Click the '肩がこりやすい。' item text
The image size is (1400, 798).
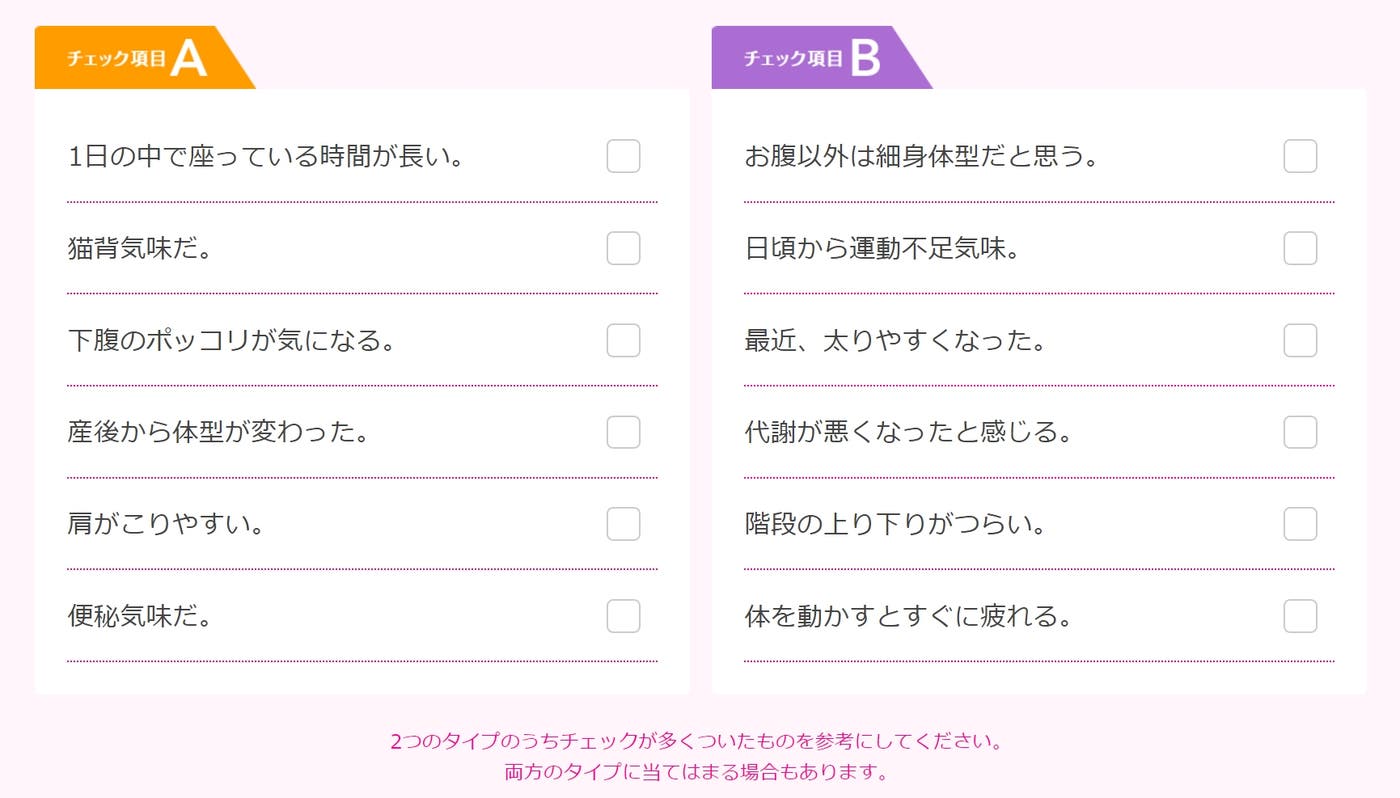pyautogui.click(x=166, y=524)
